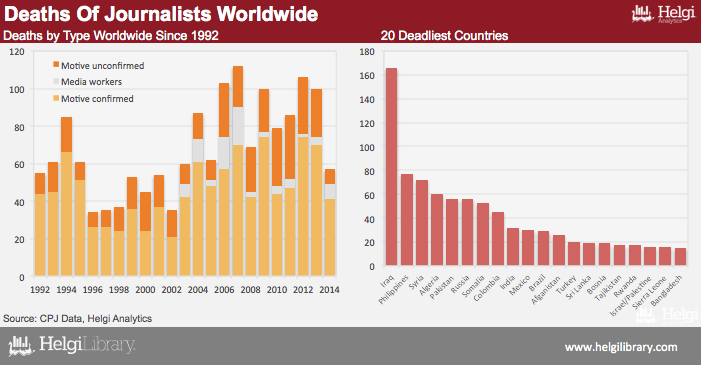Click the 1994 bar in deaths chart

(x=67, y=196)
